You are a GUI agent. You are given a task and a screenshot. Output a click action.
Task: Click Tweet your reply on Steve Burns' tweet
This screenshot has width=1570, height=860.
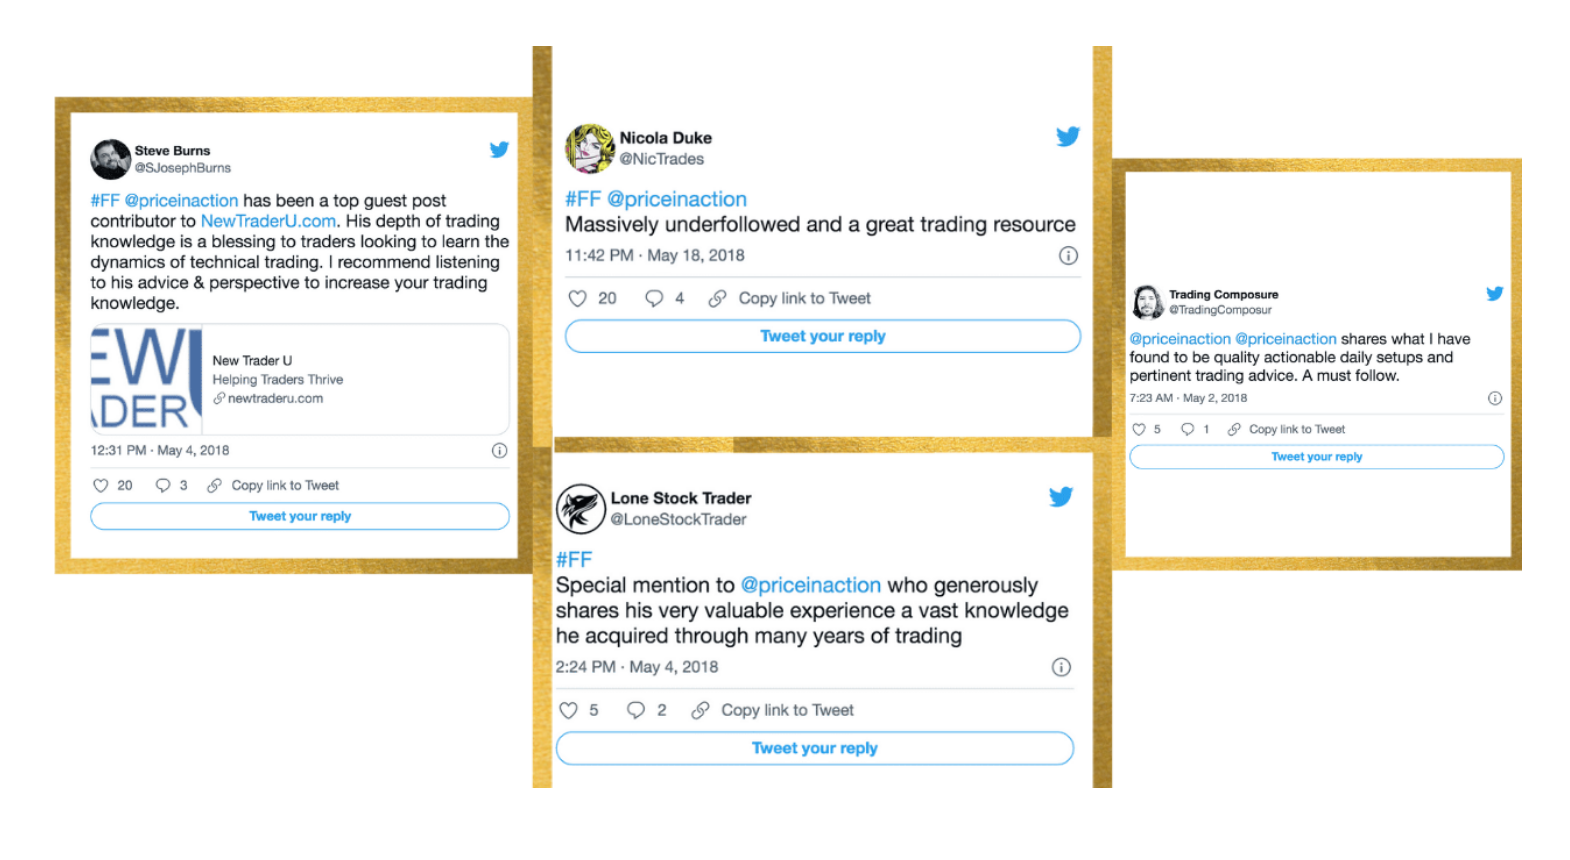click(x=300, y=516)
